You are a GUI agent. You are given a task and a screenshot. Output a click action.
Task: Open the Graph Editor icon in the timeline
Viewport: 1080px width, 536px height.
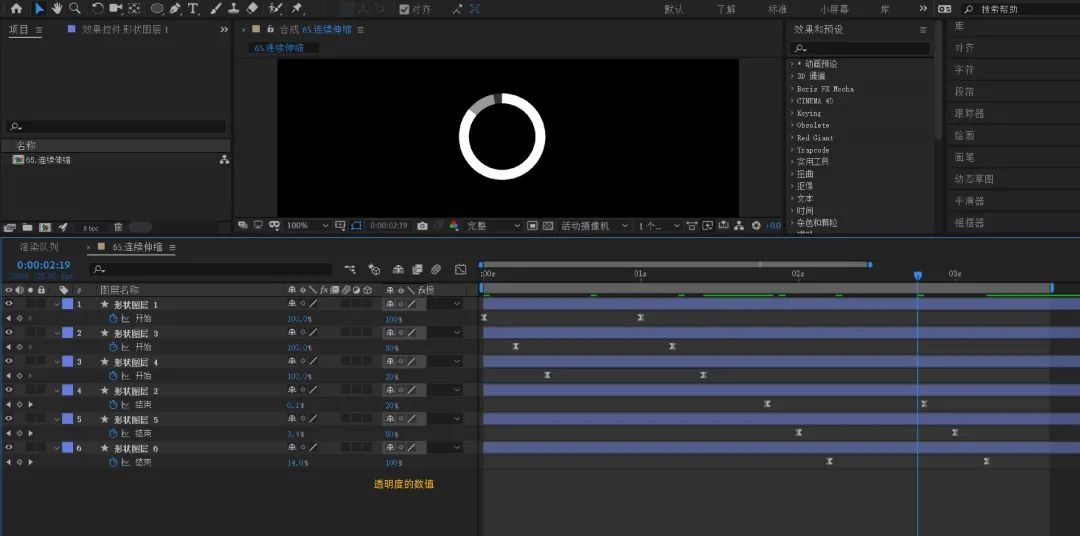click(461, 269)
